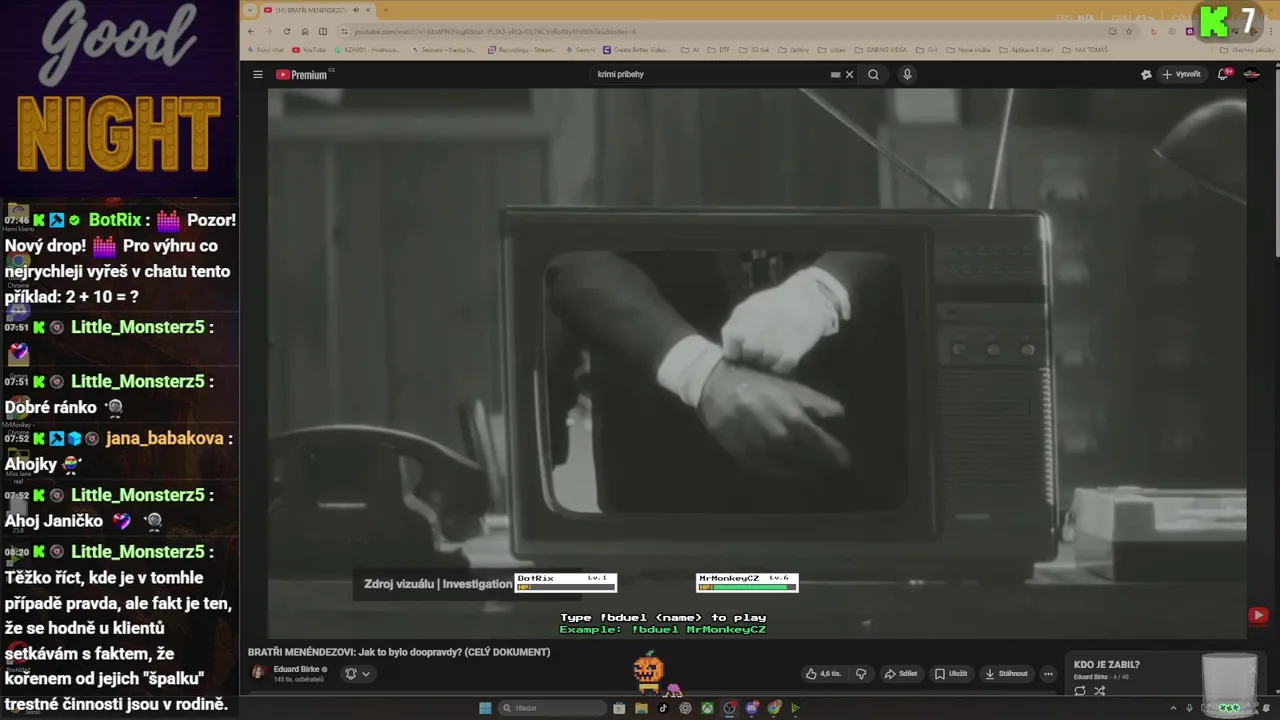
Task: Click the browser back arrow
Action: (250, 31)
